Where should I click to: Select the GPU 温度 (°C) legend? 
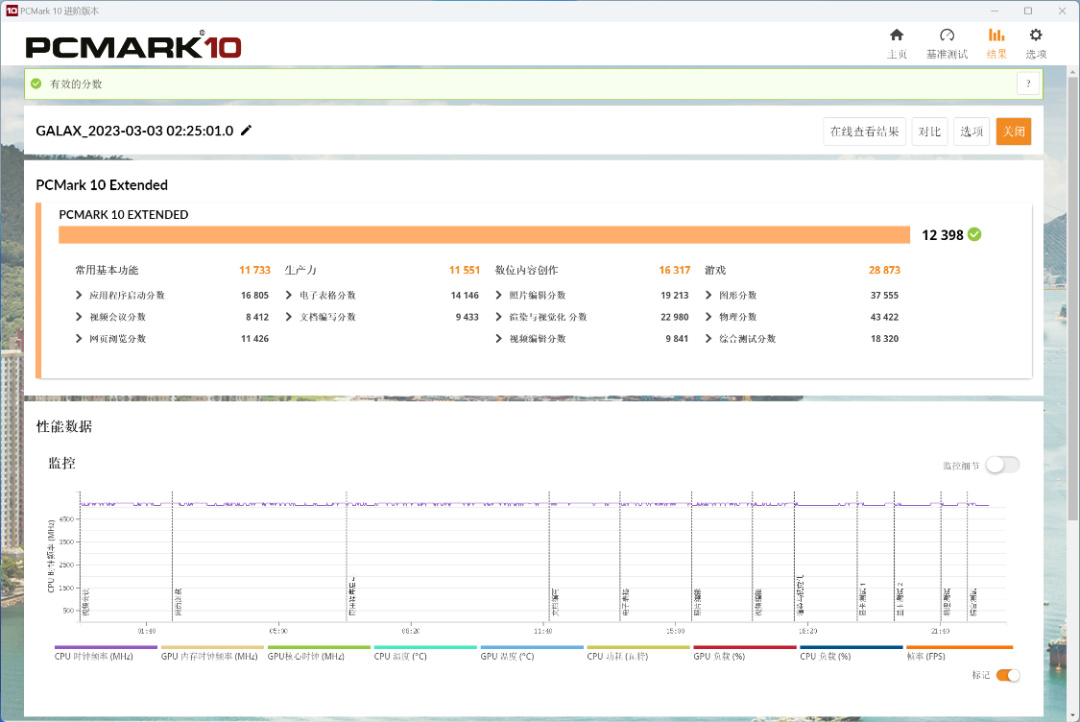pyautogui.click(x=532, y=653)
